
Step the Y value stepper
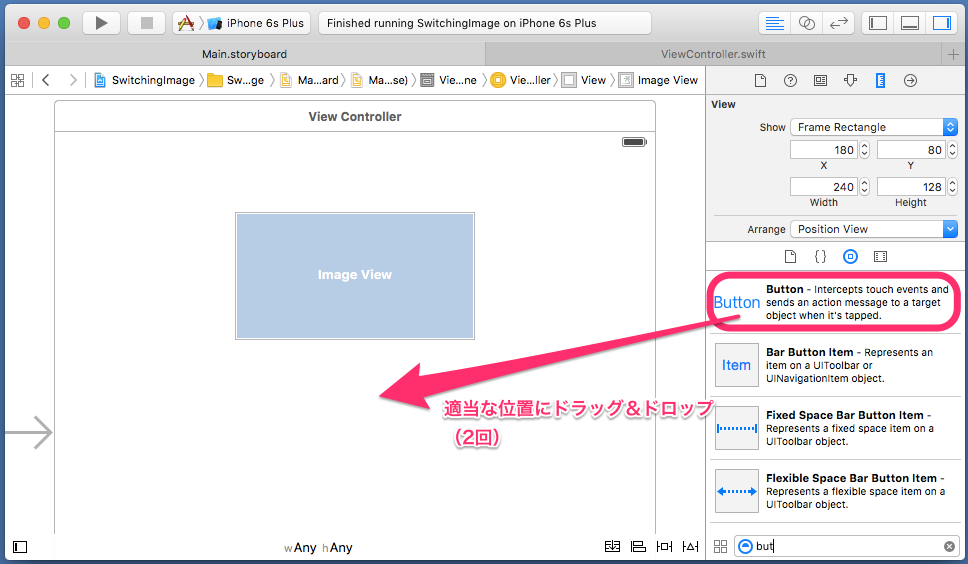click(952, 150)
